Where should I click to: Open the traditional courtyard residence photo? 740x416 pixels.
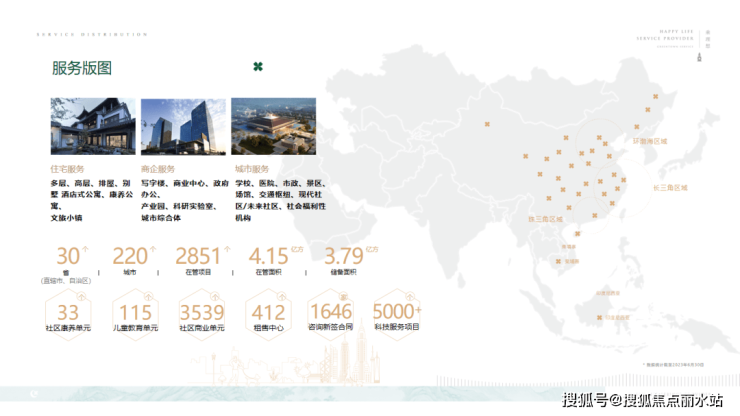(x=93, y=126)
